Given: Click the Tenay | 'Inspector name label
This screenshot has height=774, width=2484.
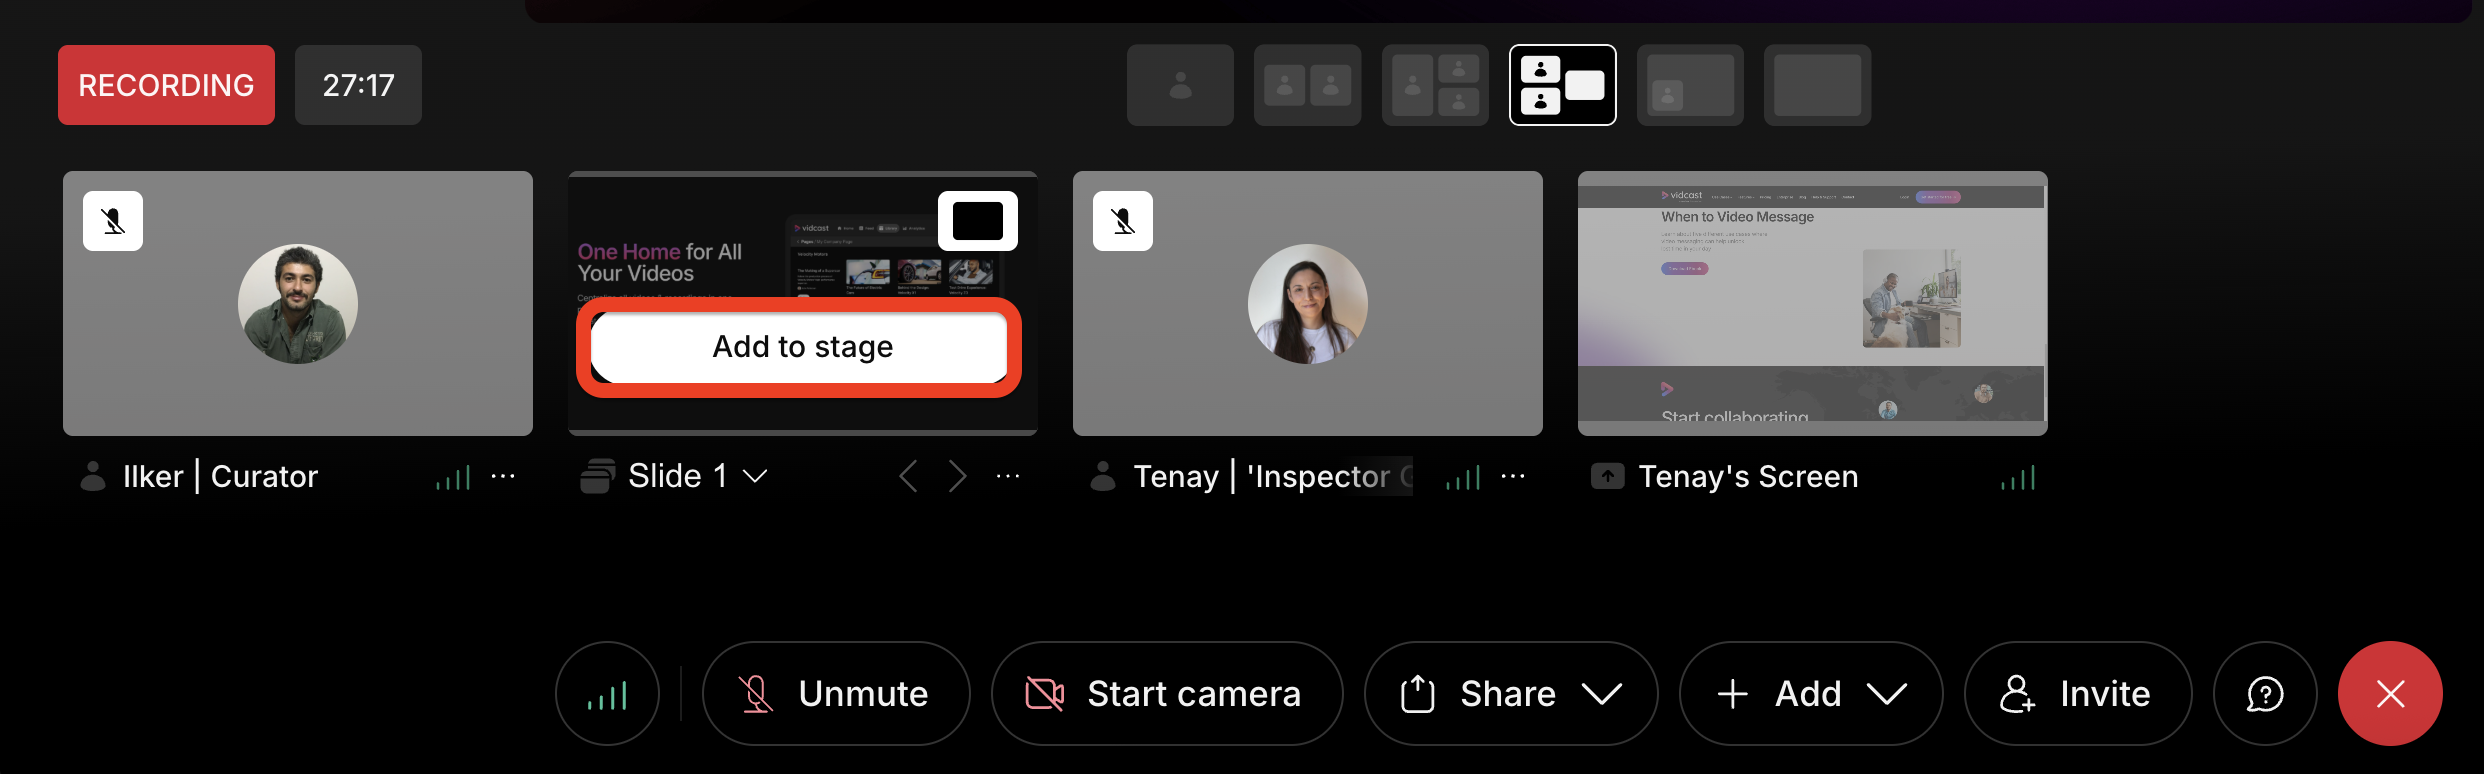Looking at the screenshot, I should click(1272, 476).
